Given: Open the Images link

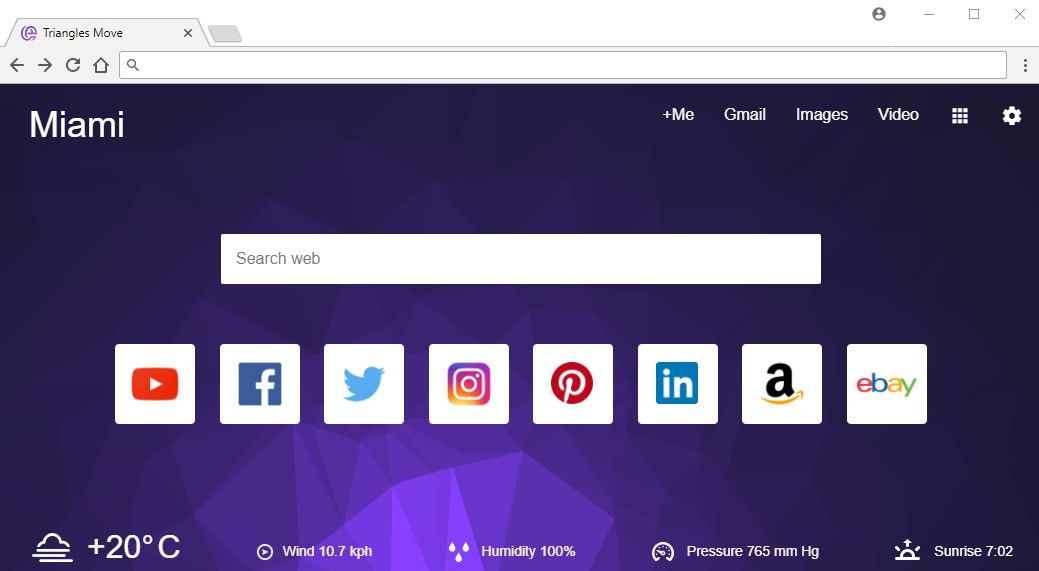Looking at the screenshot, I should [822, 115].
